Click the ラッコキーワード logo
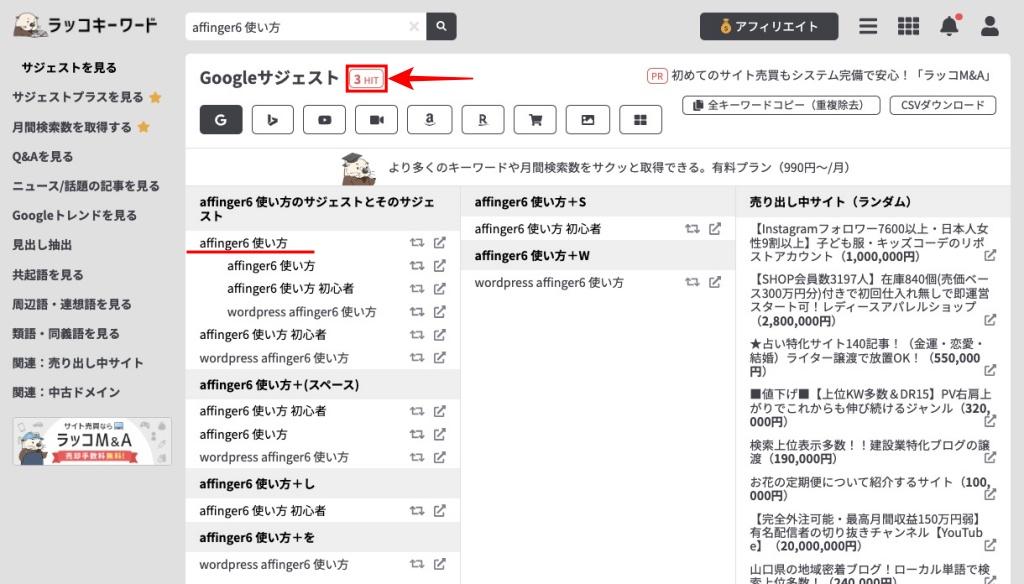 pyautogui.click(x=86, y=25)
